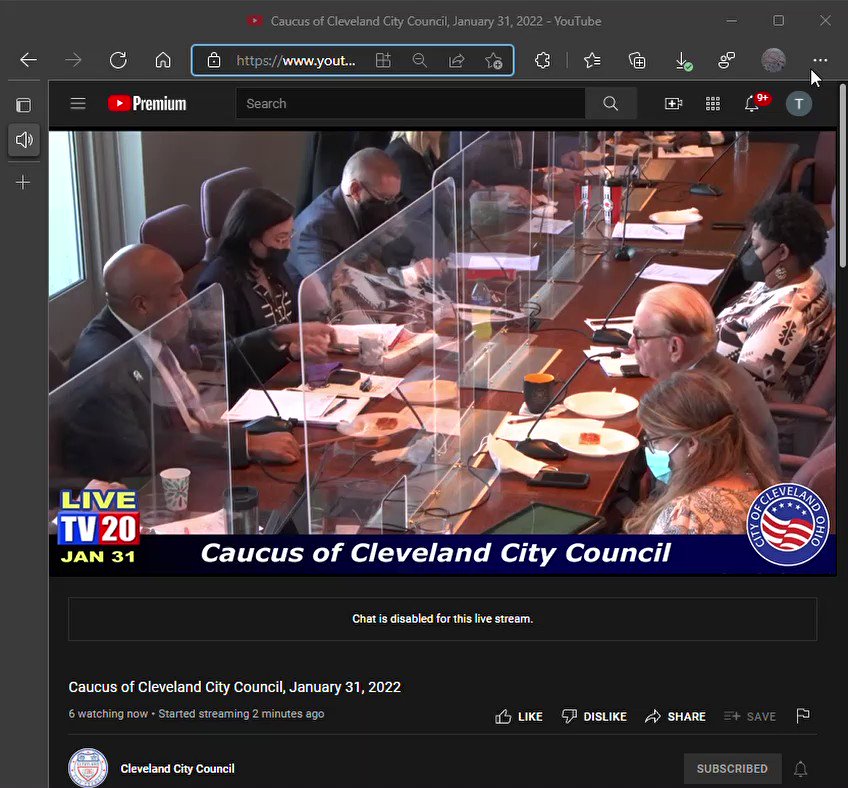Open the toolbar icon right of Downloads
Screen dimensions: 848x788
727,60
